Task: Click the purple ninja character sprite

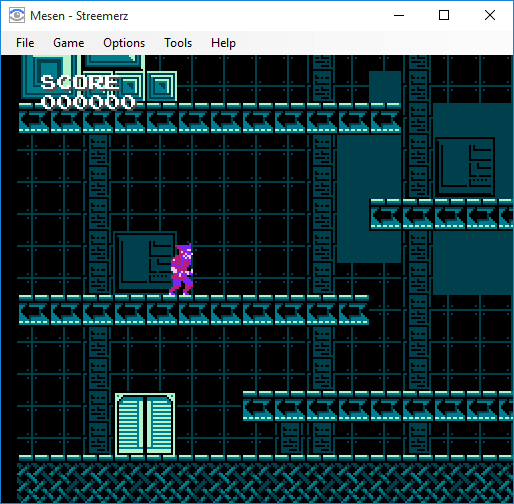Action: click(x=182, y=269)
